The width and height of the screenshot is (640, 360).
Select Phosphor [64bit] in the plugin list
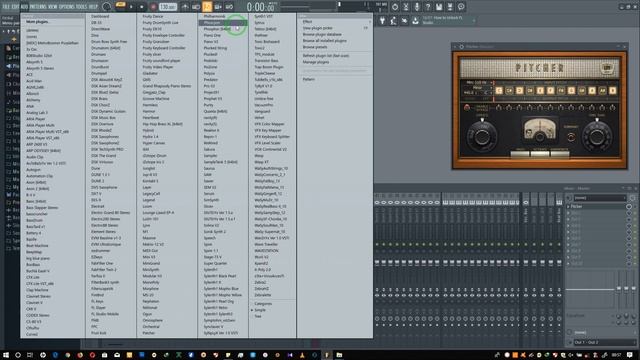click(x=217, y=29)
